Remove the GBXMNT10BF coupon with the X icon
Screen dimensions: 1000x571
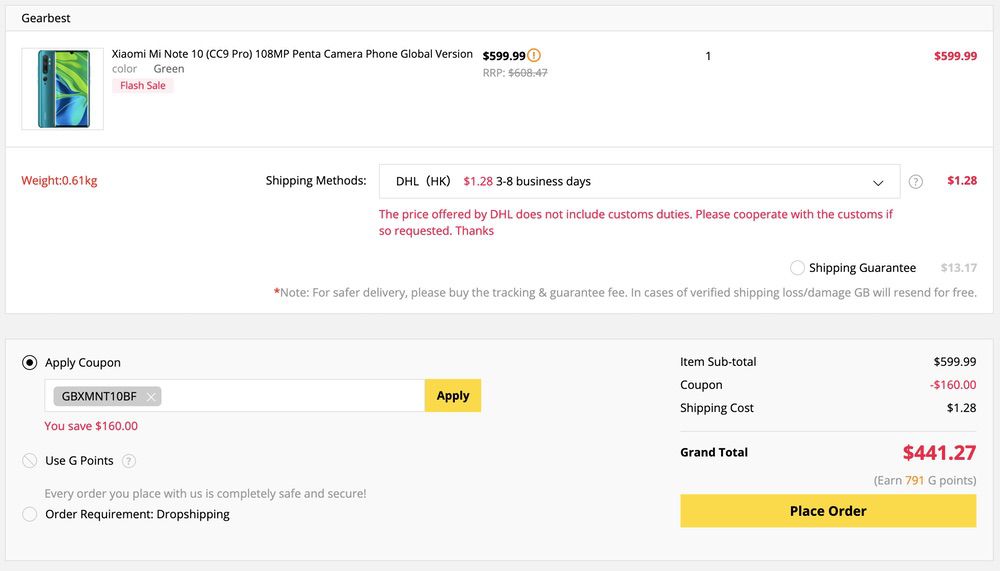coord(151,397)
